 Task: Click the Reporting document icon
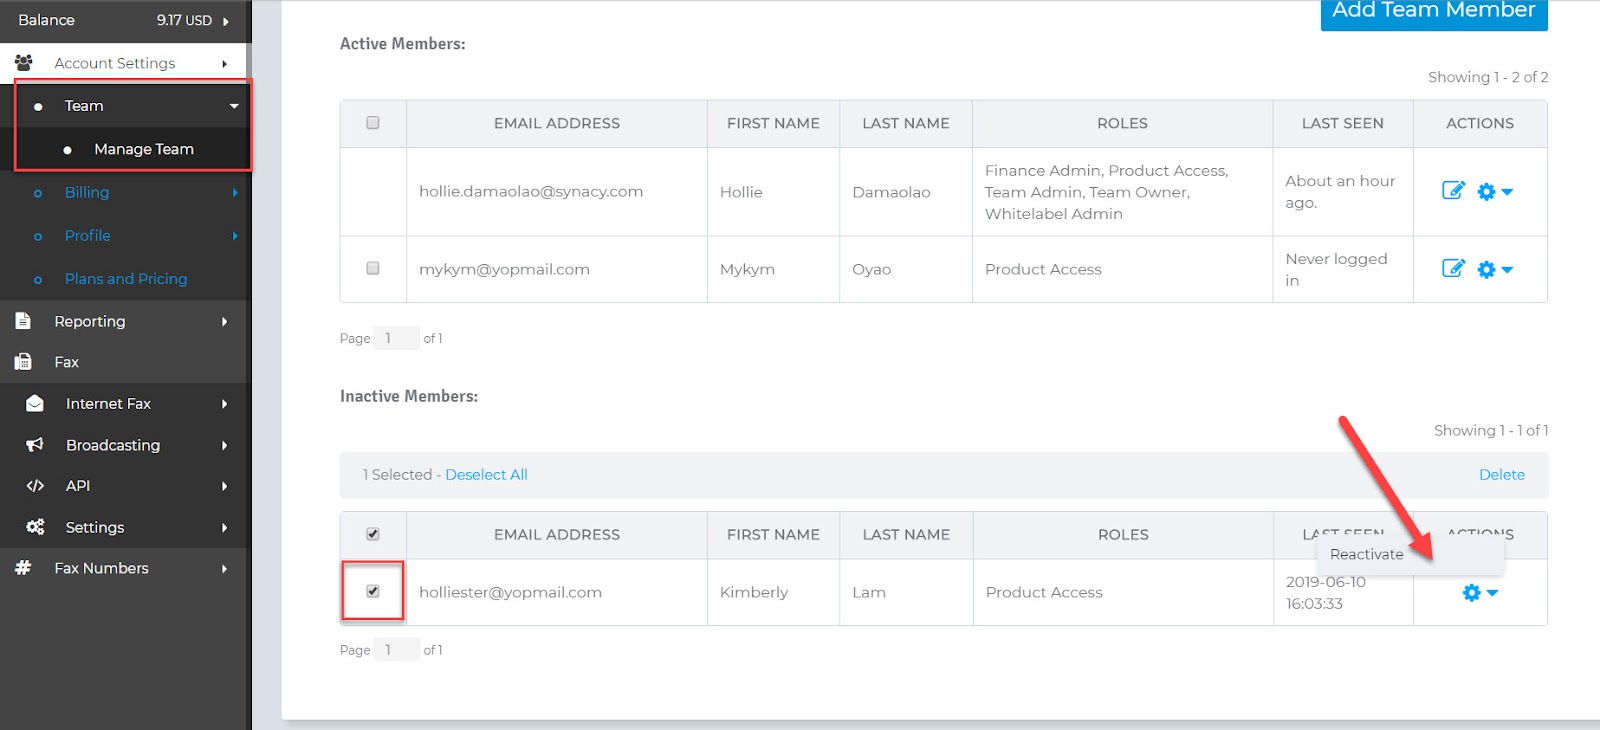(24, 321)
